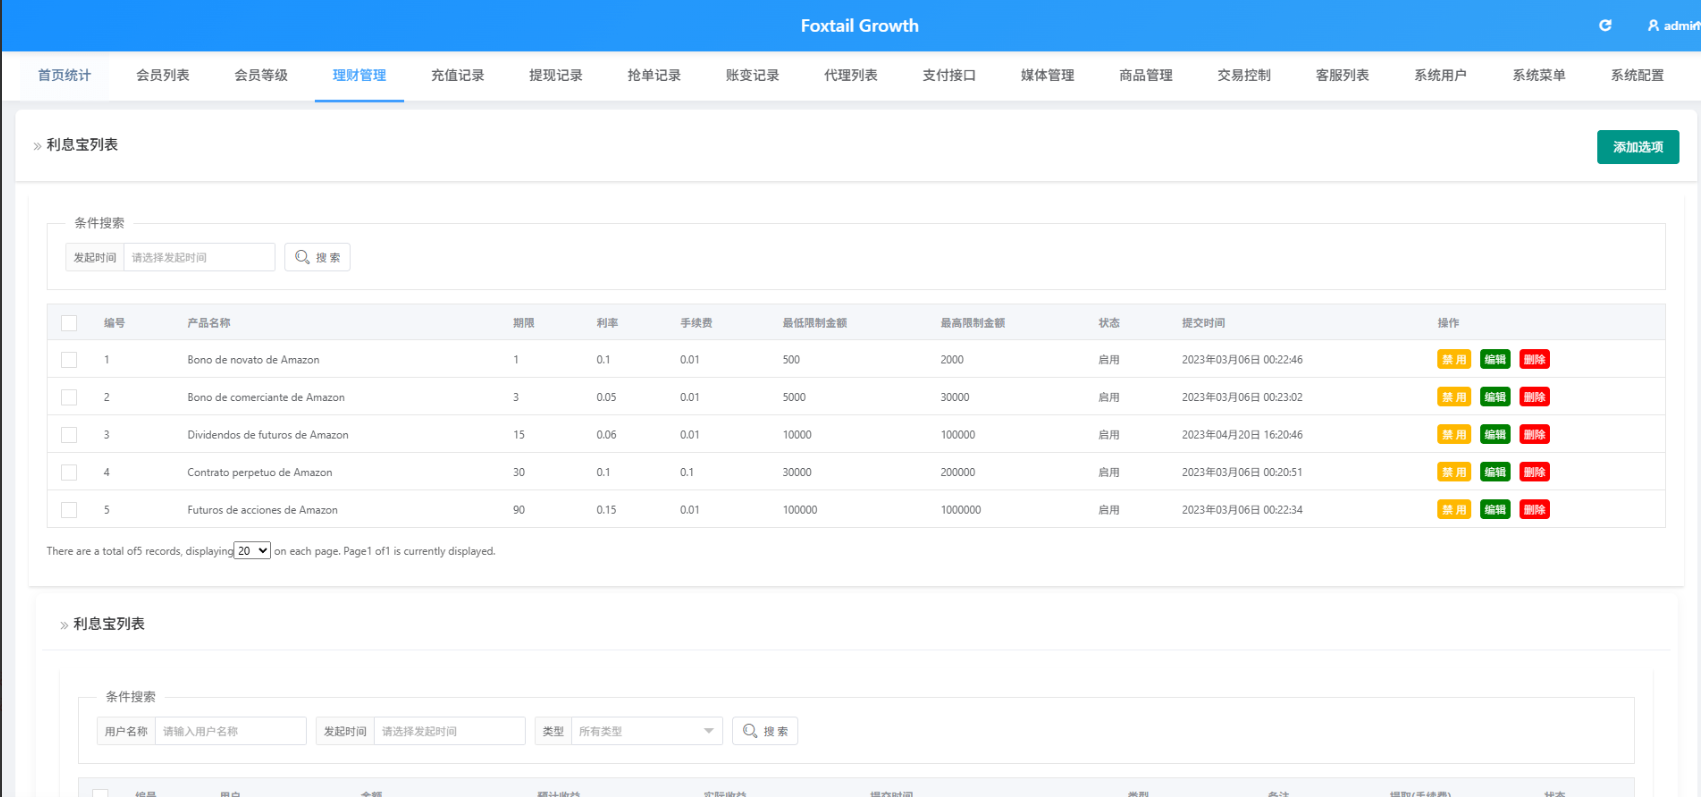Disable Futuros de acciones de Amazon with 禁用
This screenshot has width=1701, height=797.
click(1454, 510)
